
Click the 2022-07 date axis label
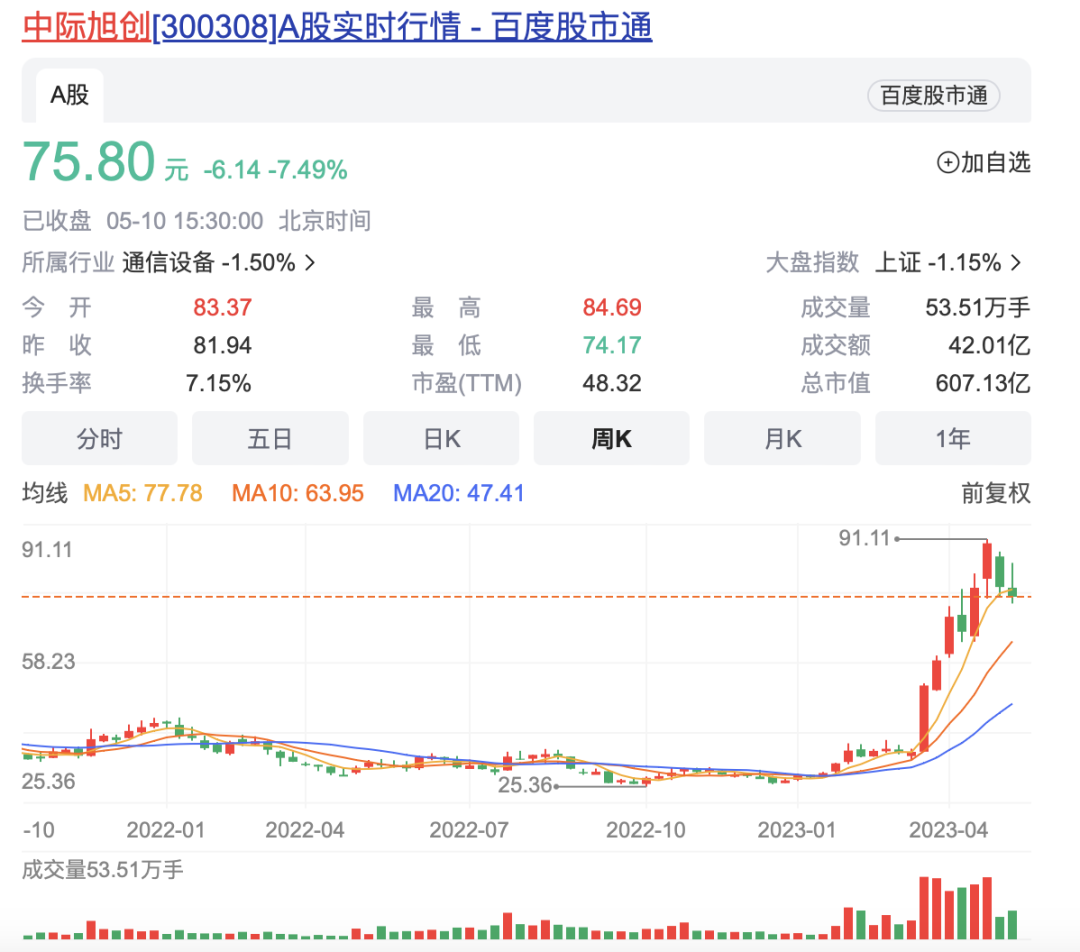(x=469, y=830)
